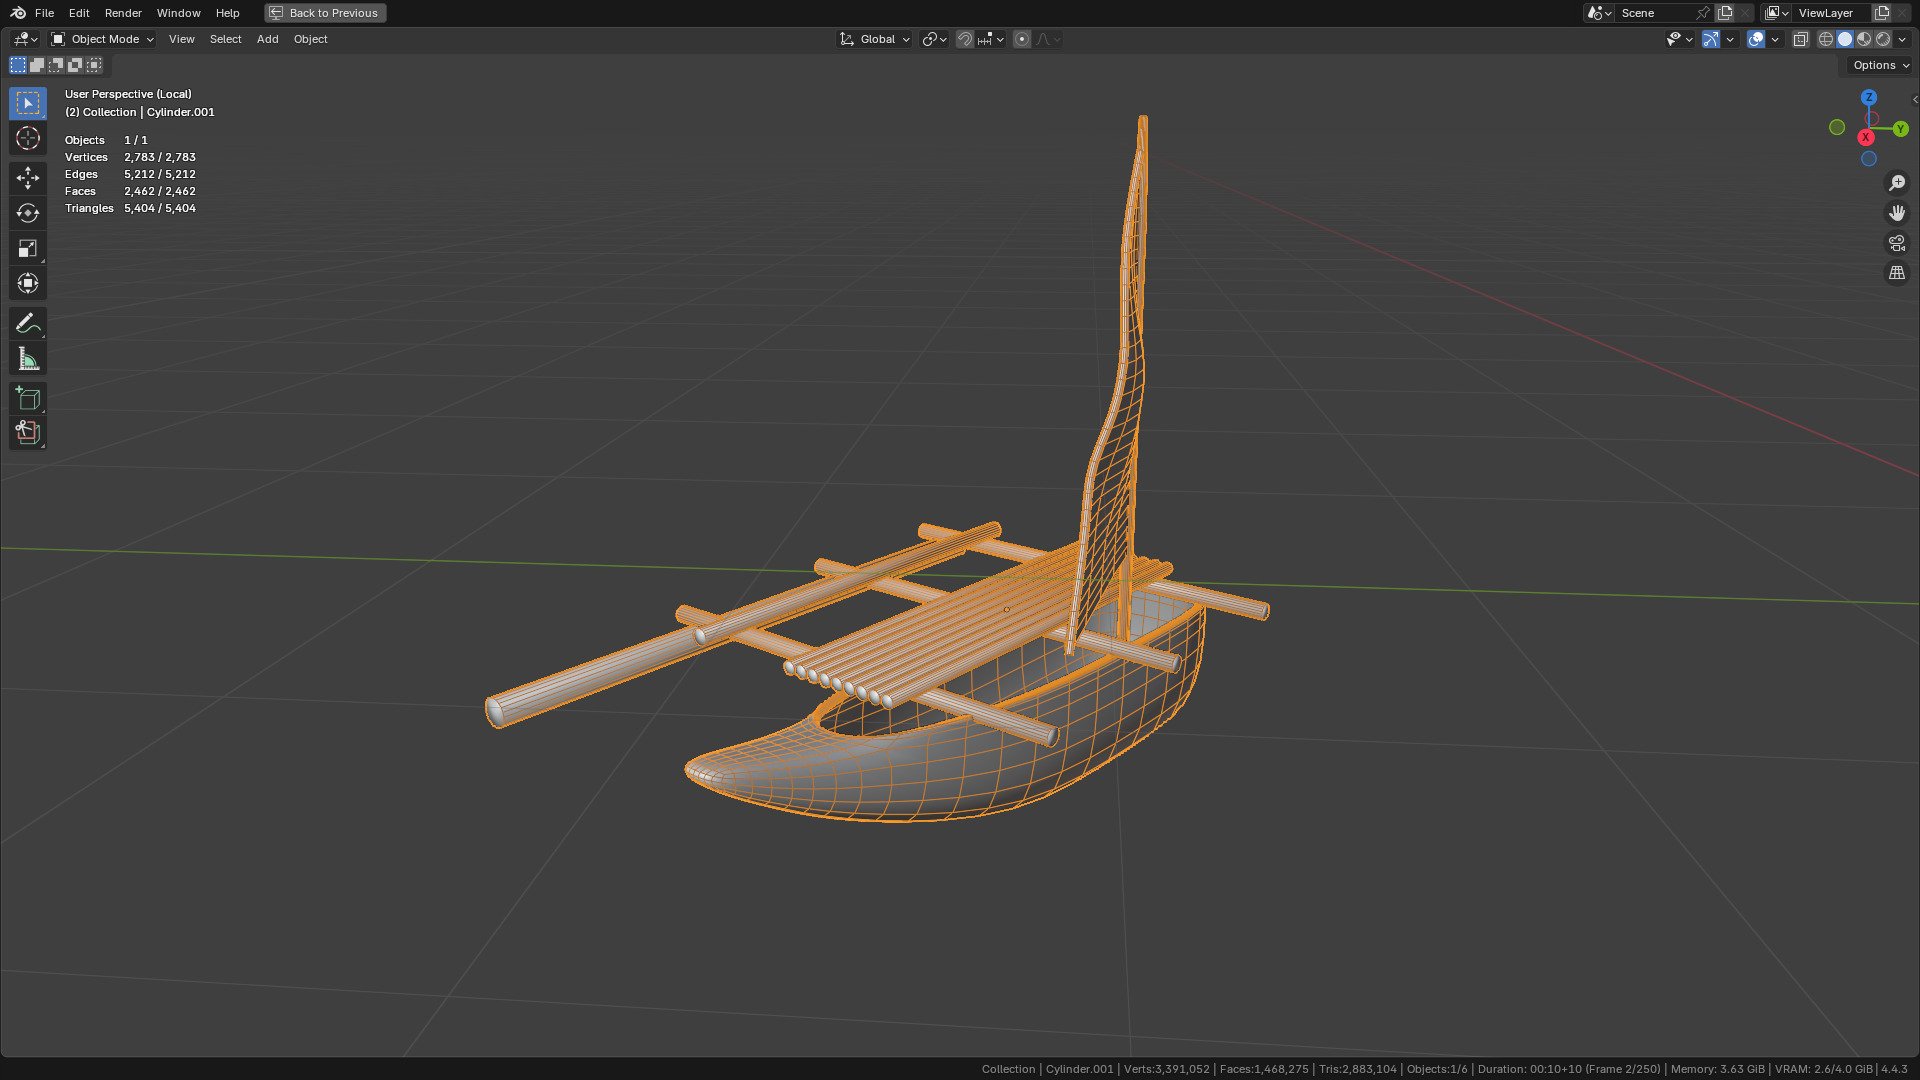Select the Measure tool
1920x1080 pixels.
[x=28, y=359]
